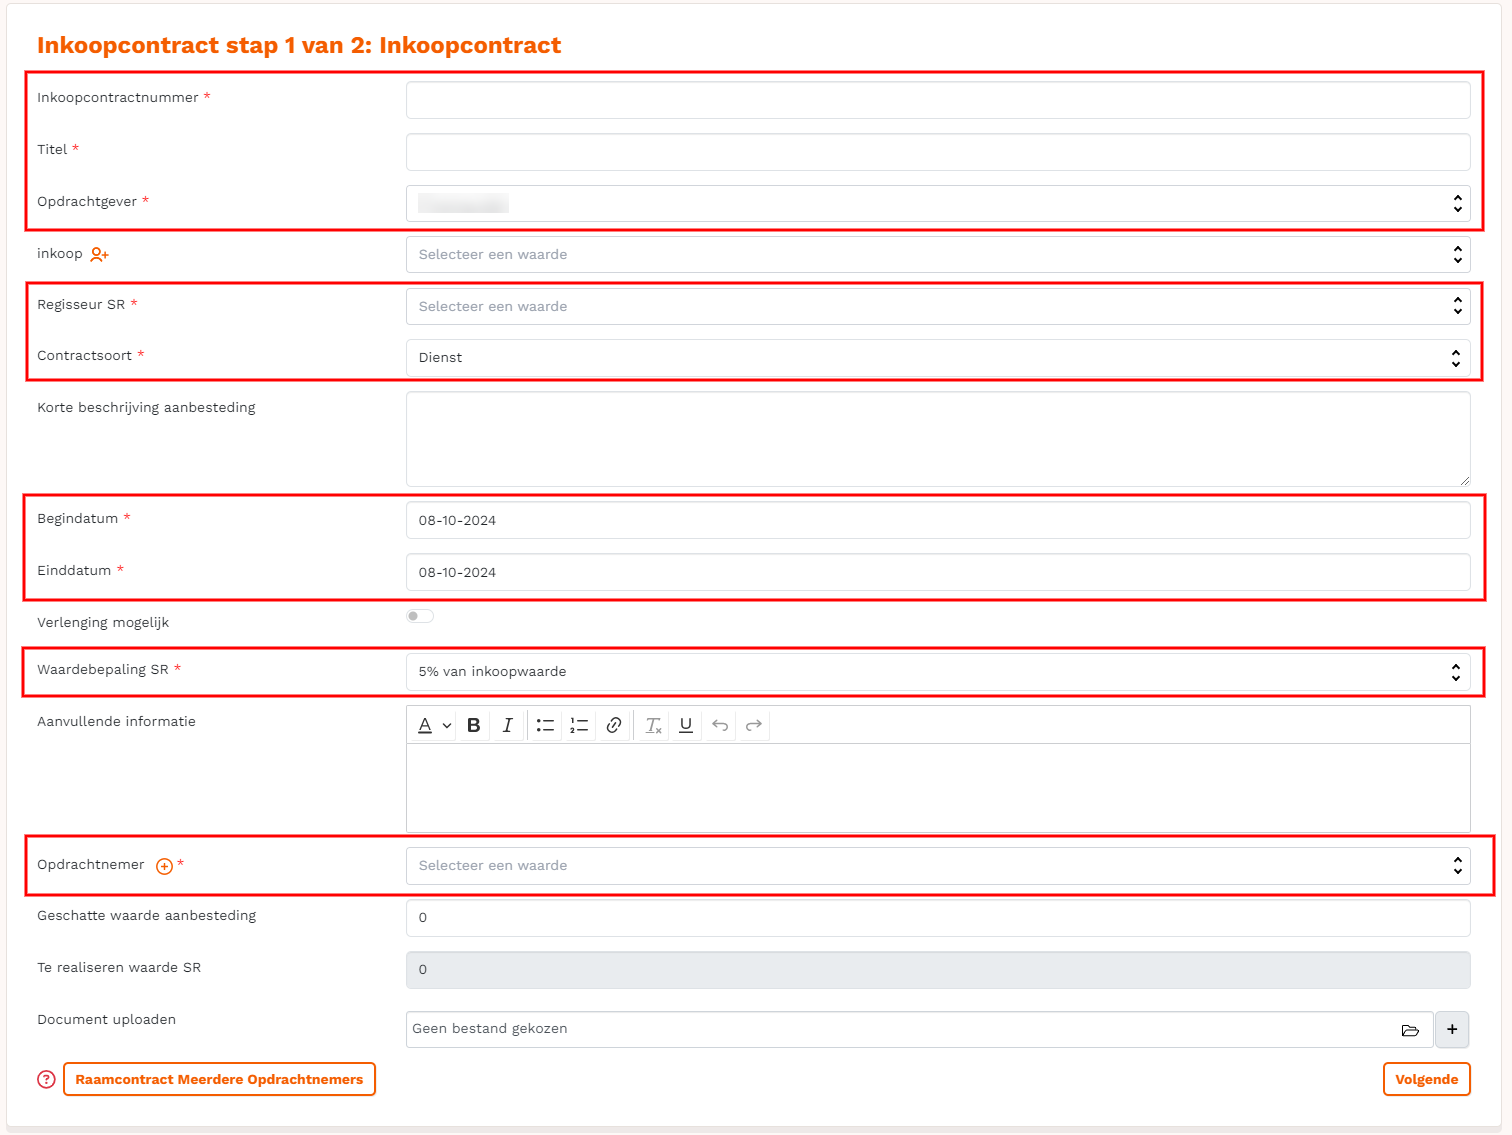Image resolution: width=1512 pixels, height=1135 pixels.
Task: Click the Korte beschrijving aanbesteding textarea
Action: 938,439
